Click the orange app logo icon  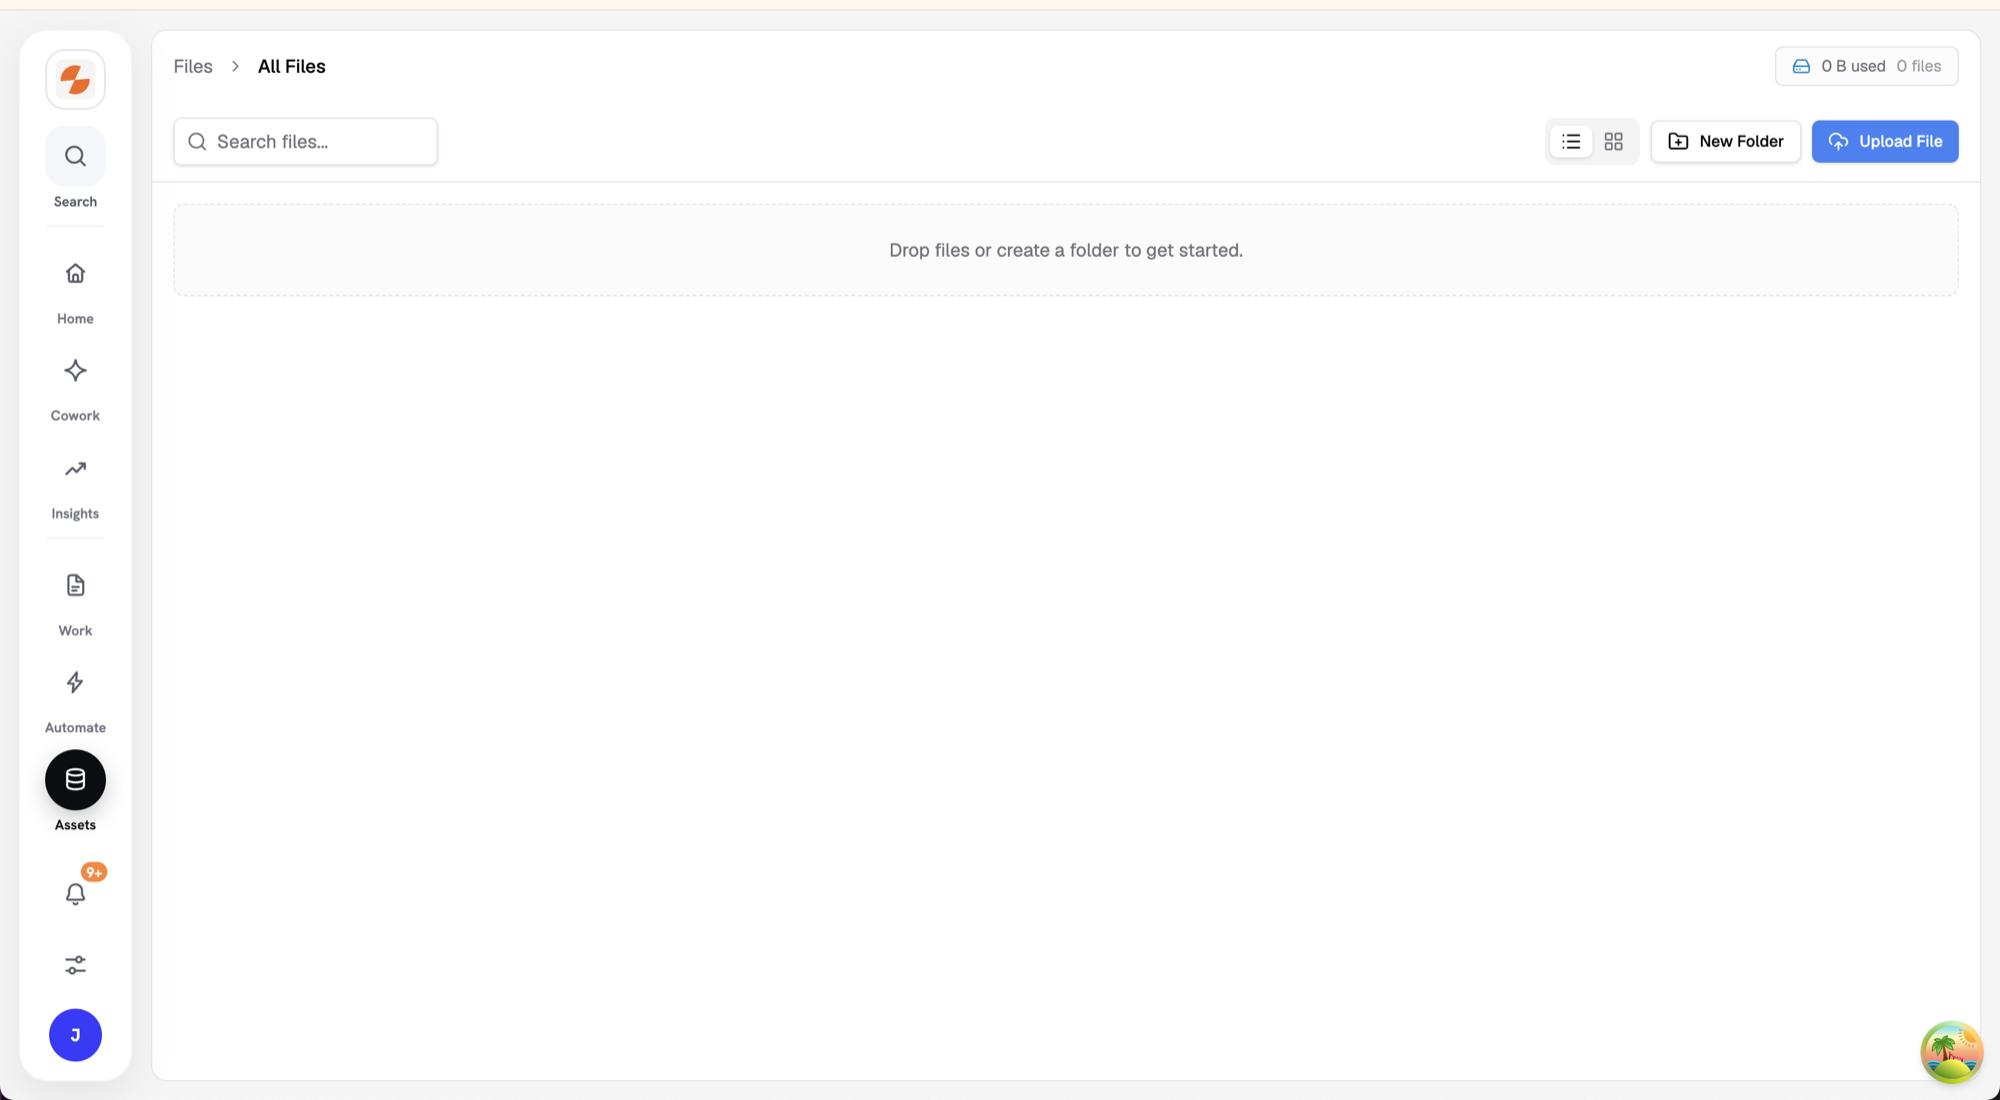75,79
